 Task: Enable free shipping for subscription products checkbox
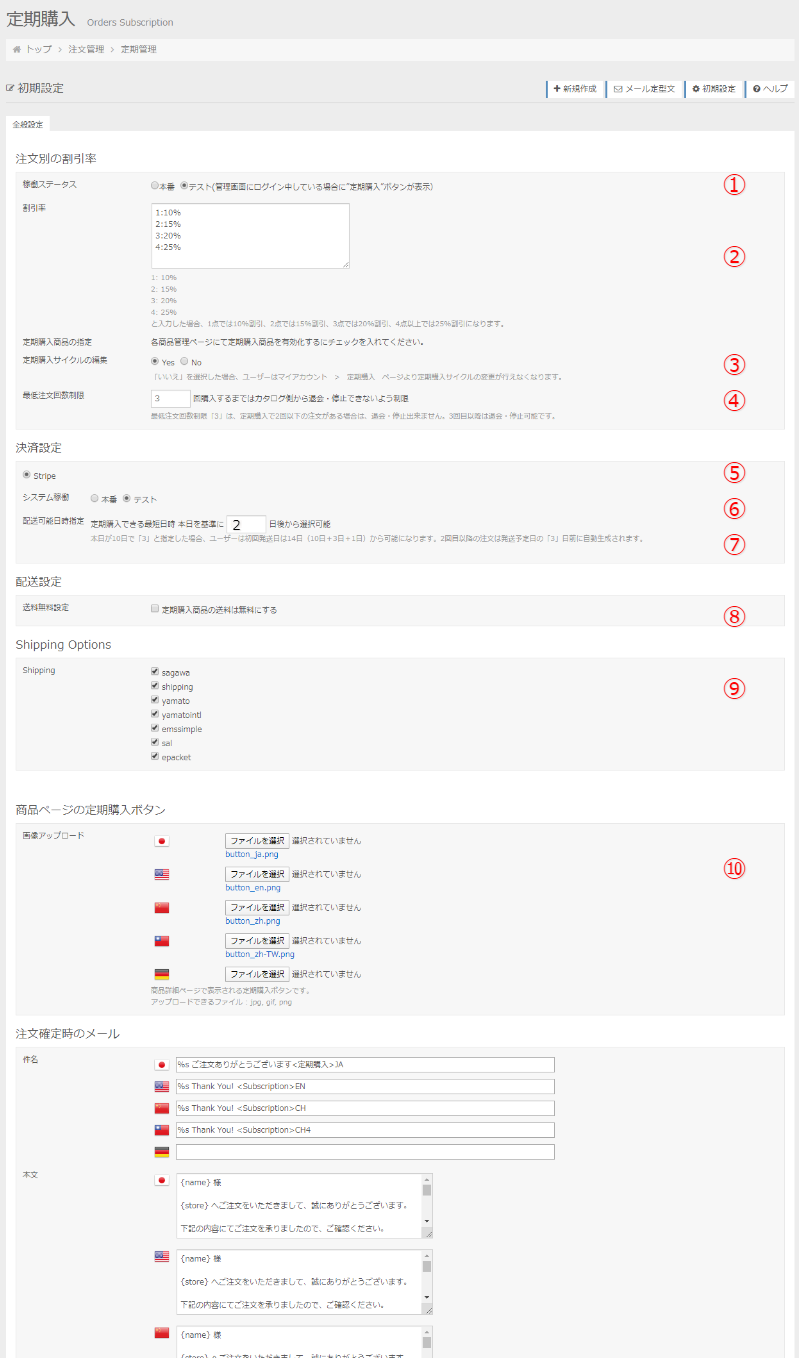[x=154, y=609]
